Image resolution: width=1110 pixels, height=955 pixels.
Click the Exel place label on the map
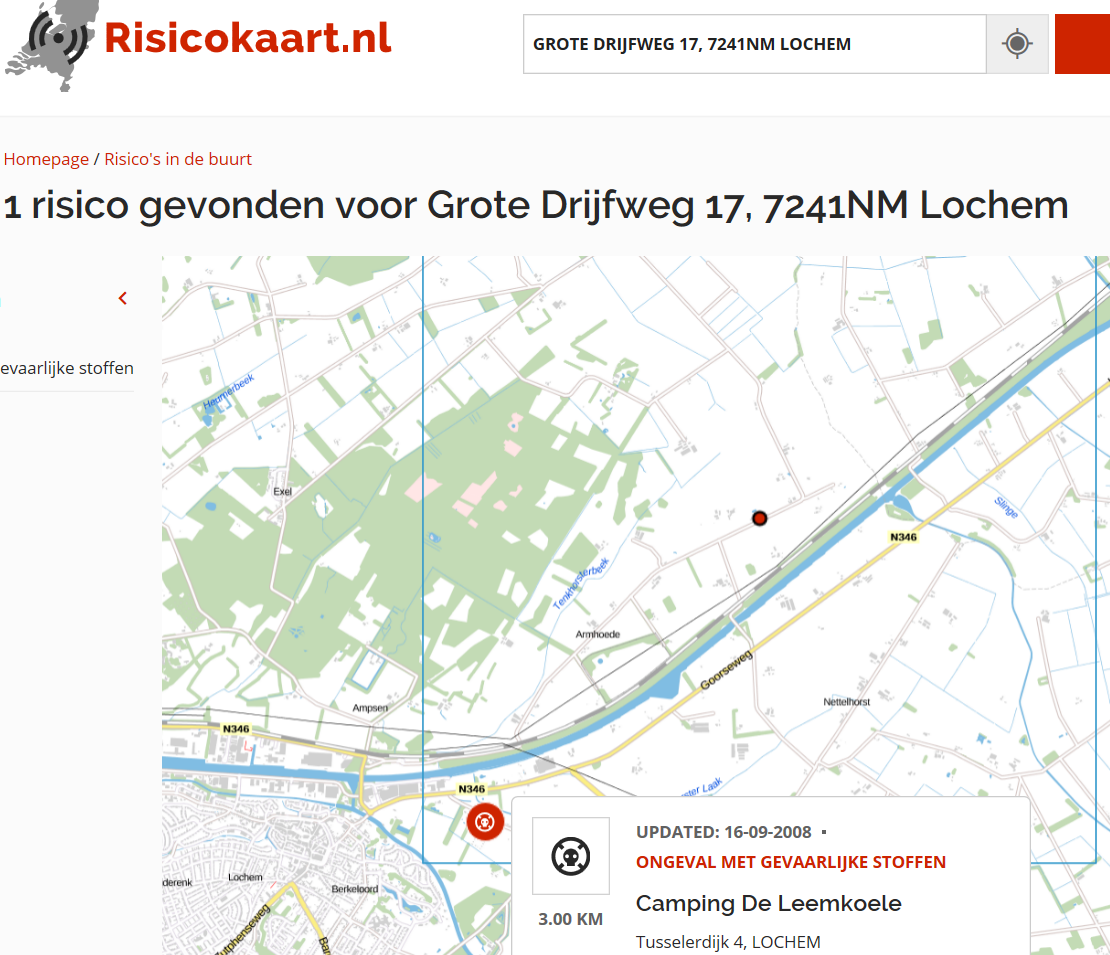coord(282,491)
